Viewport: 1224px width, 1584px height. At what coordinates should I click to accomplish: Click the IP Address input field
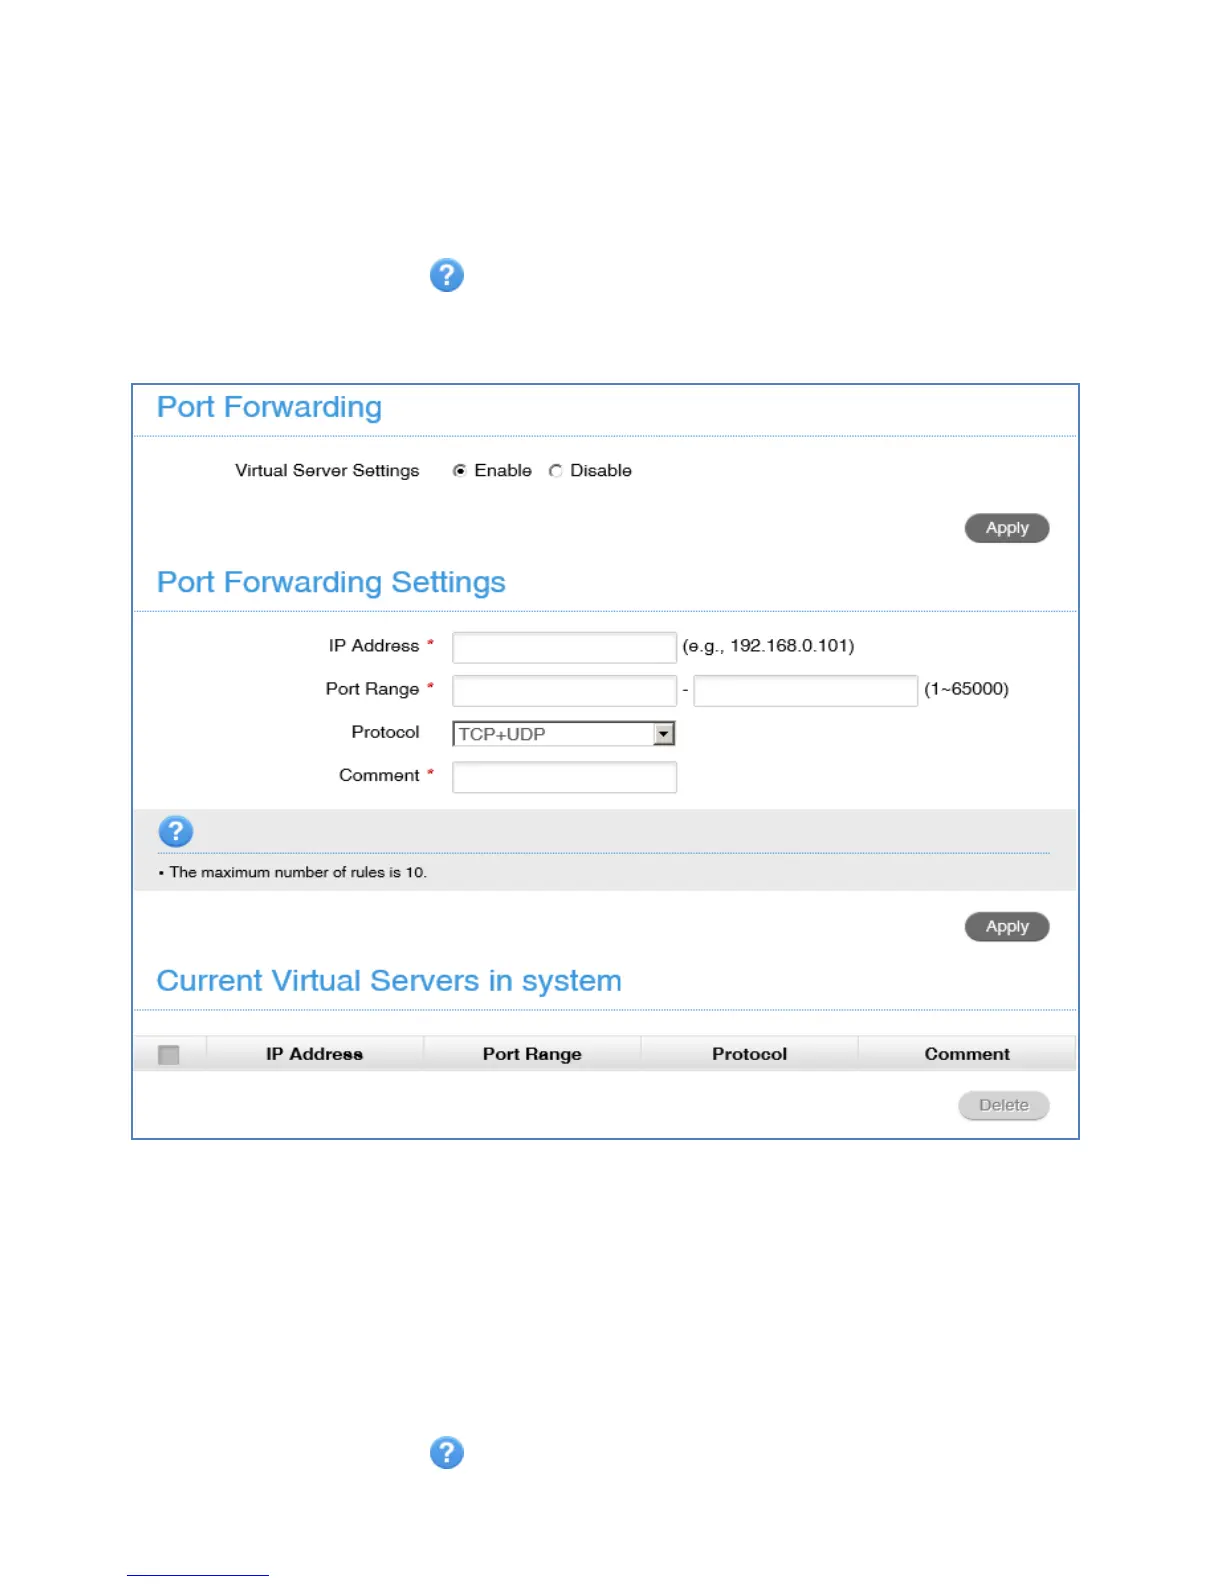[564, 647]
